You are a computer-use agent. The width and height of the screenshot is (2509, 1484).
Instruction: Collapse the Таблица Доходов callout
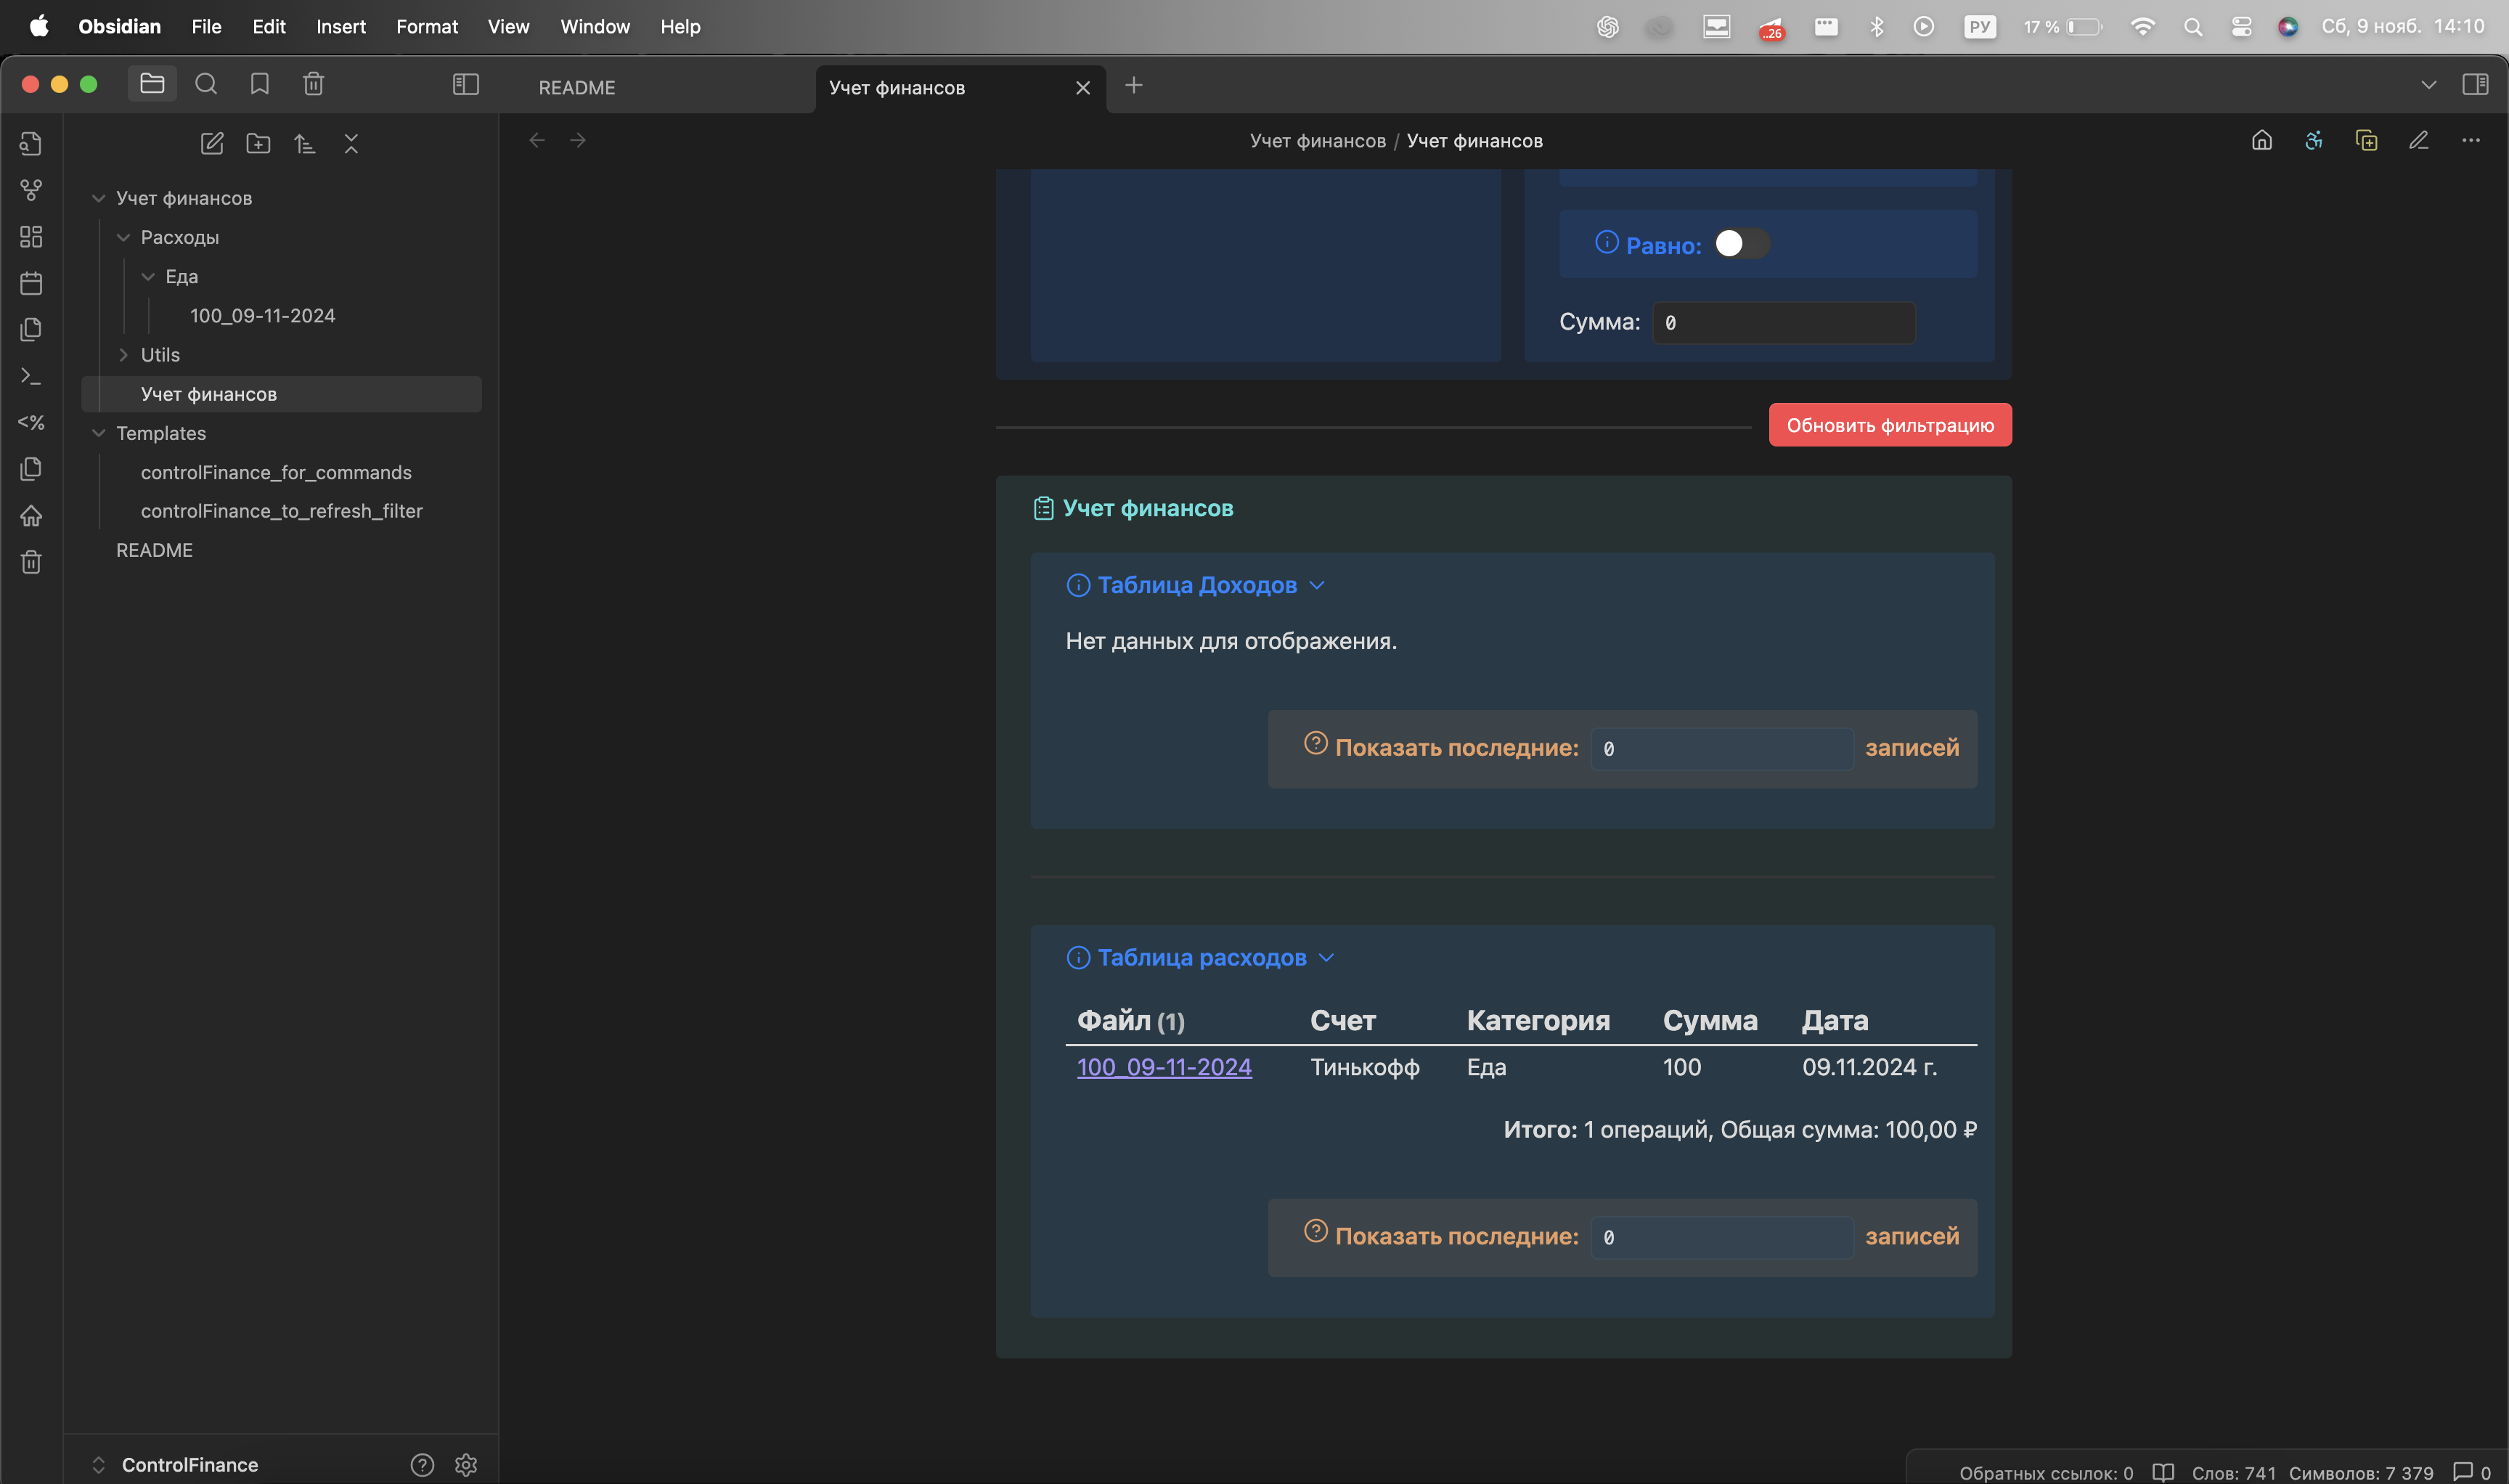point(1317,586)
